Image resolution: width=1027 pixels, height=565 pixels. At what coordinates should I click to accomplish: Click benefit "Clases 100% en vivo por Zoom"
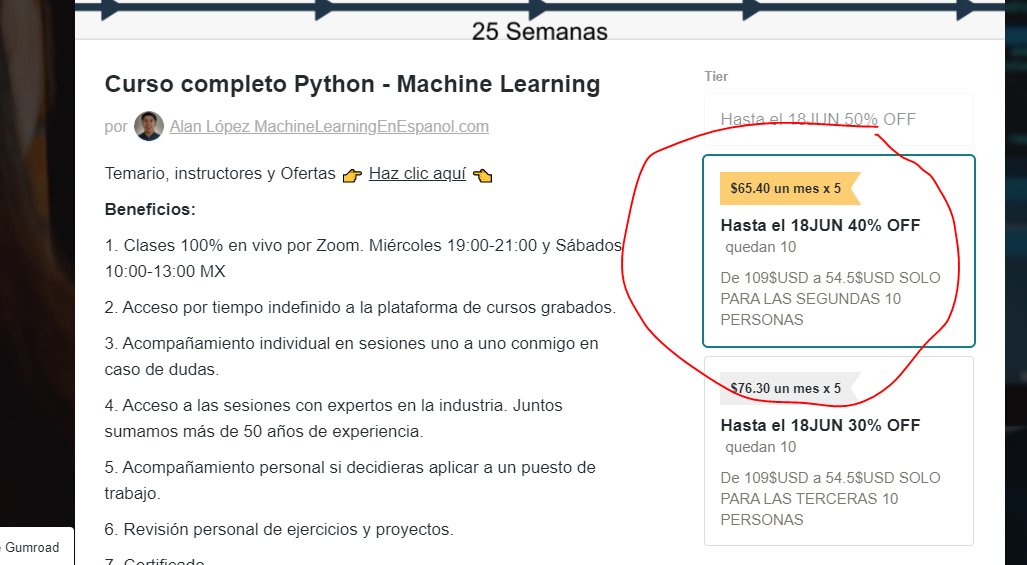[363, 258]
